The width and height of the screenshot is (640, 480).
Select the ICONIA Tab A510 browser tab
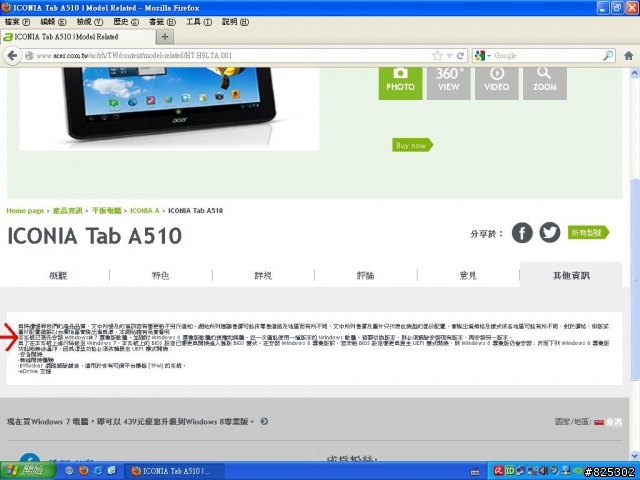[x=78, y=37]
